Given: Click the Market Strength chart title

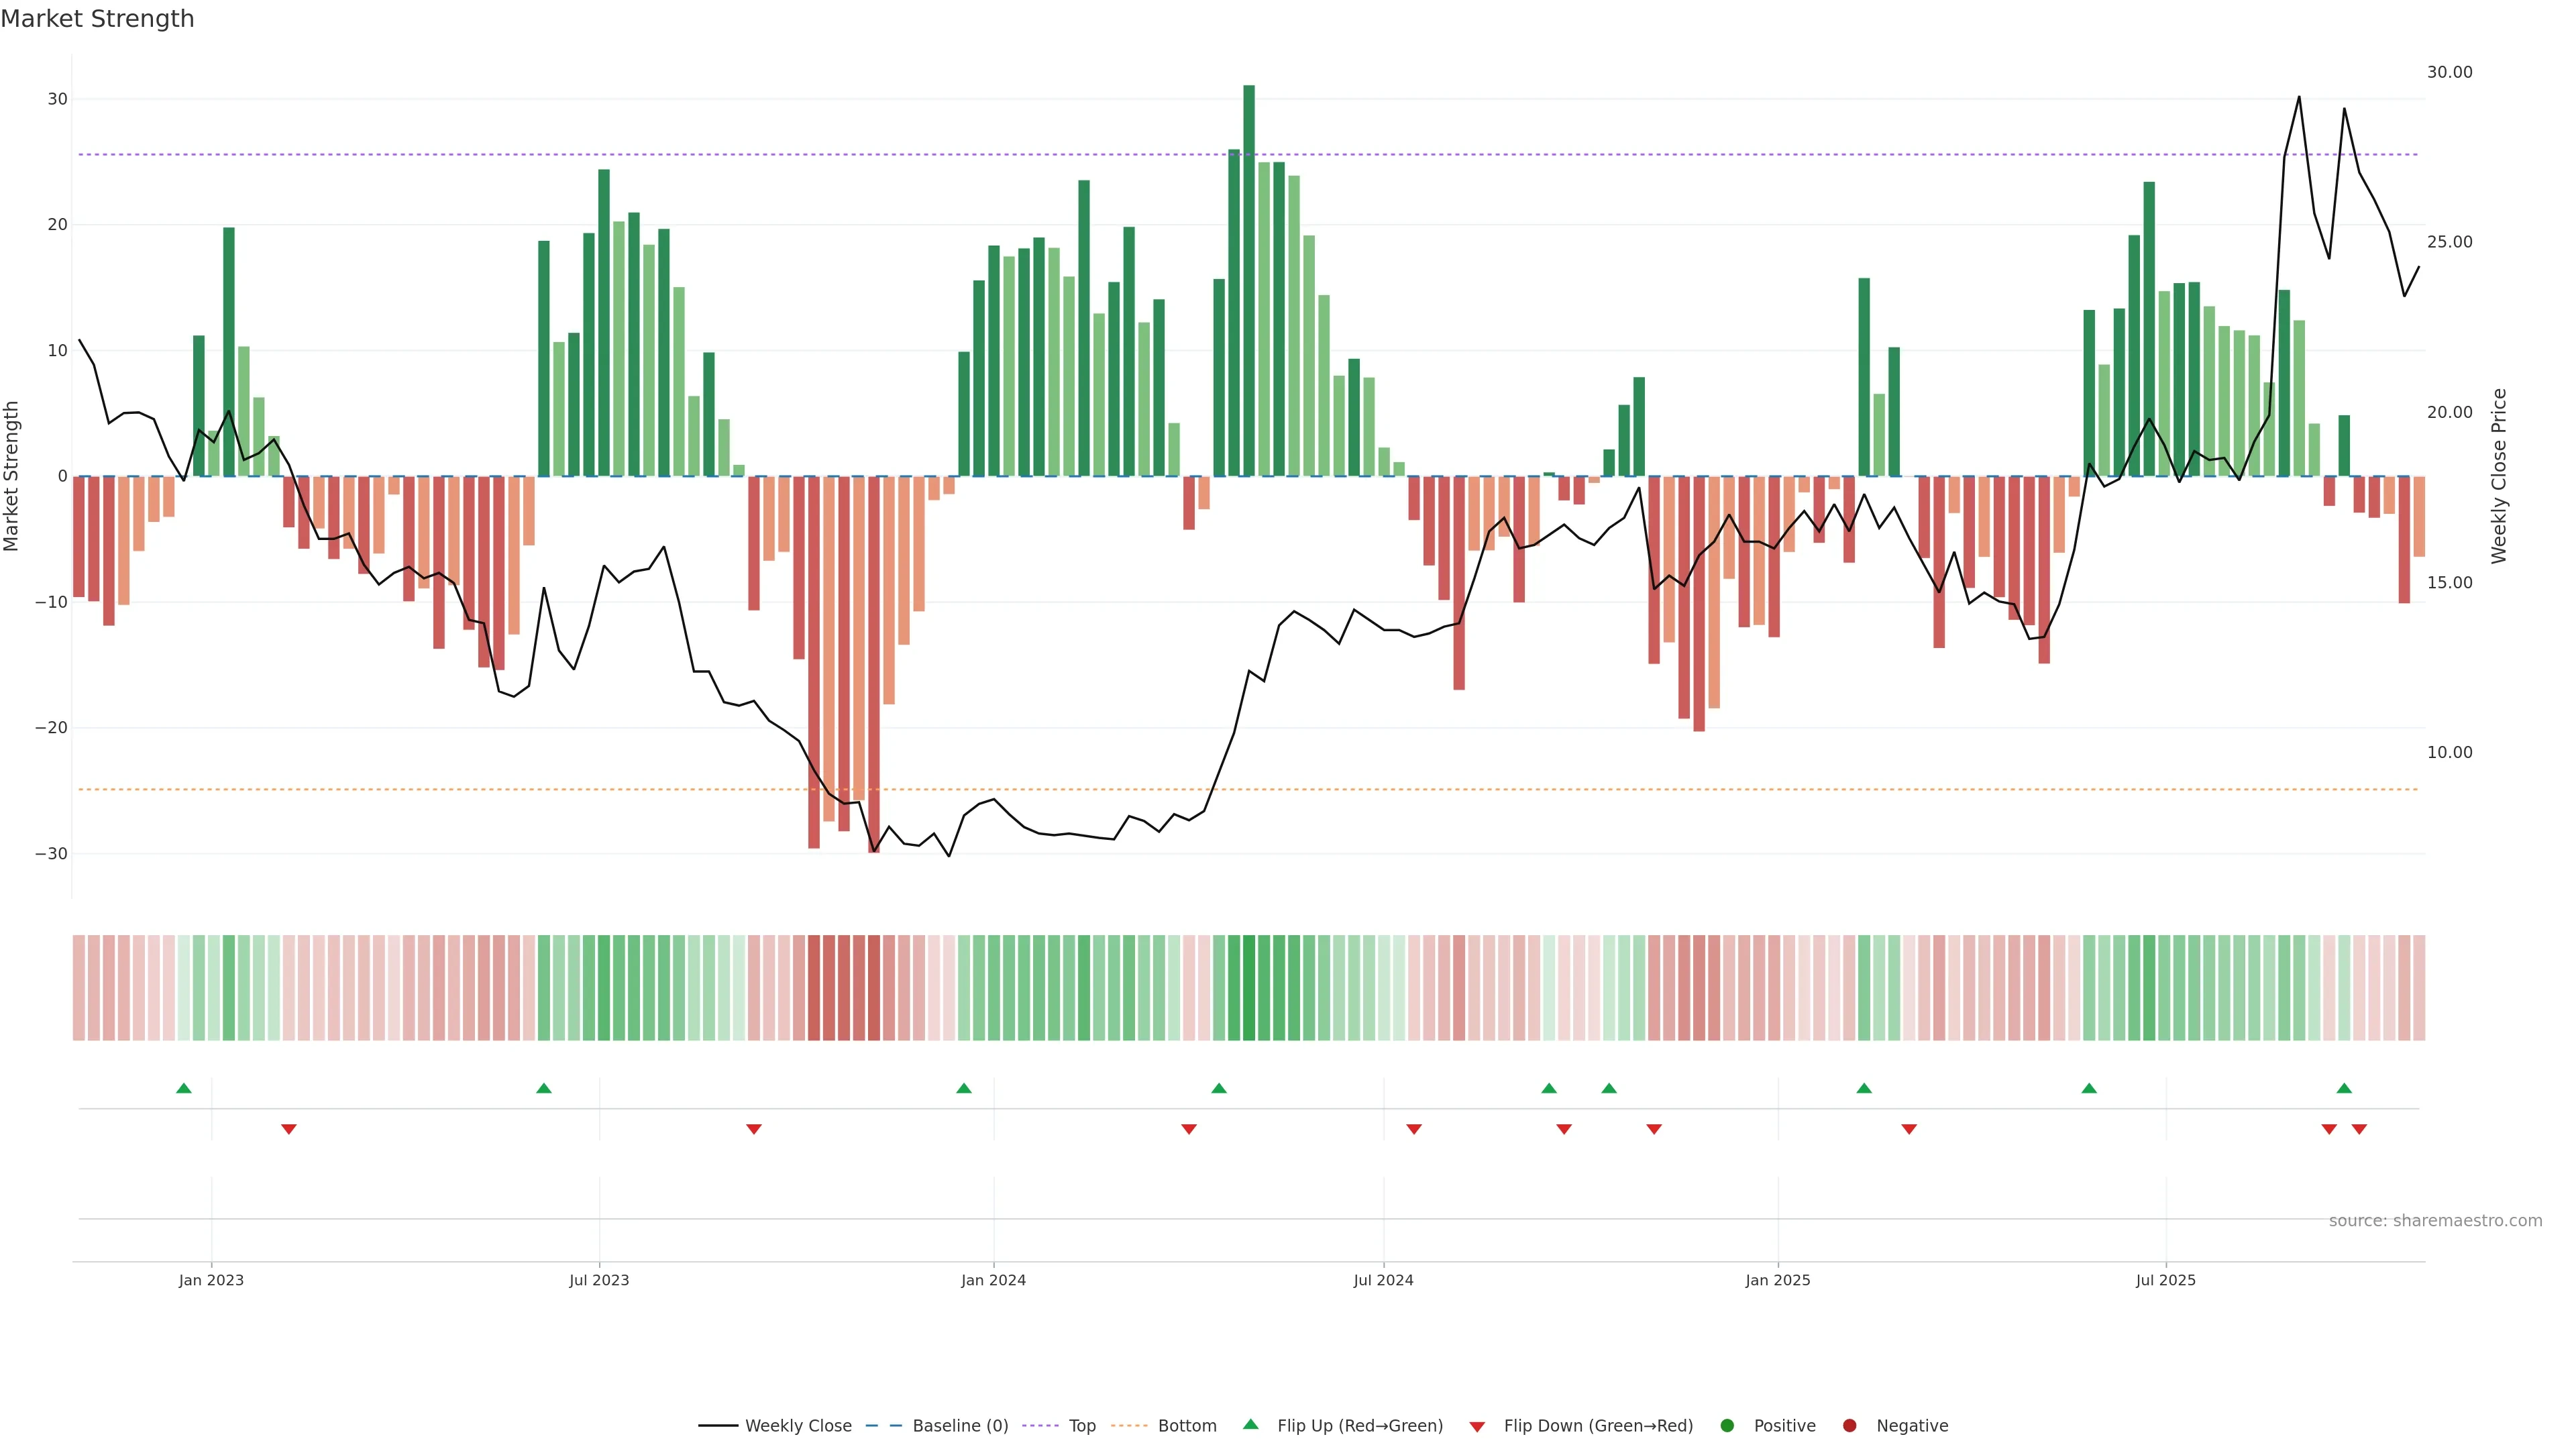Looking at the screenshot, I should pyautogui.click(x=97, y=19).
